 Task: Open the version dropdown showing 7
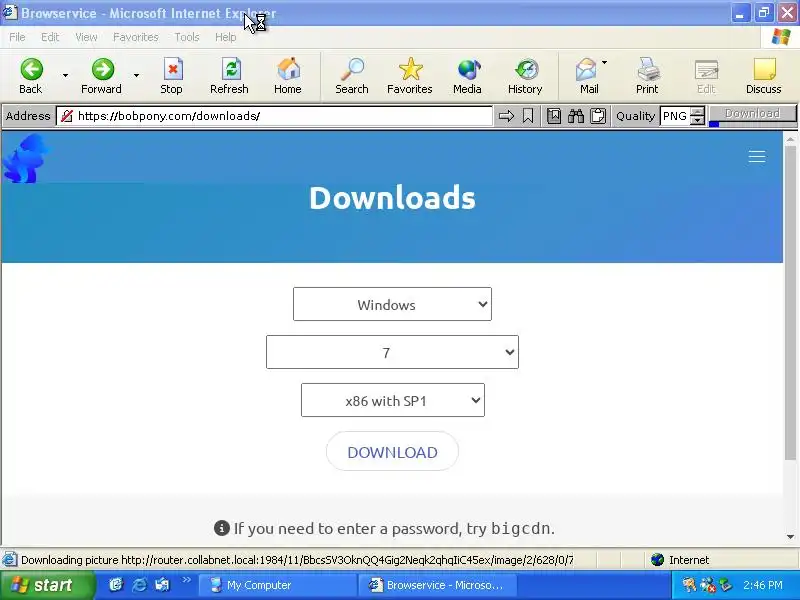coord(392,352)
